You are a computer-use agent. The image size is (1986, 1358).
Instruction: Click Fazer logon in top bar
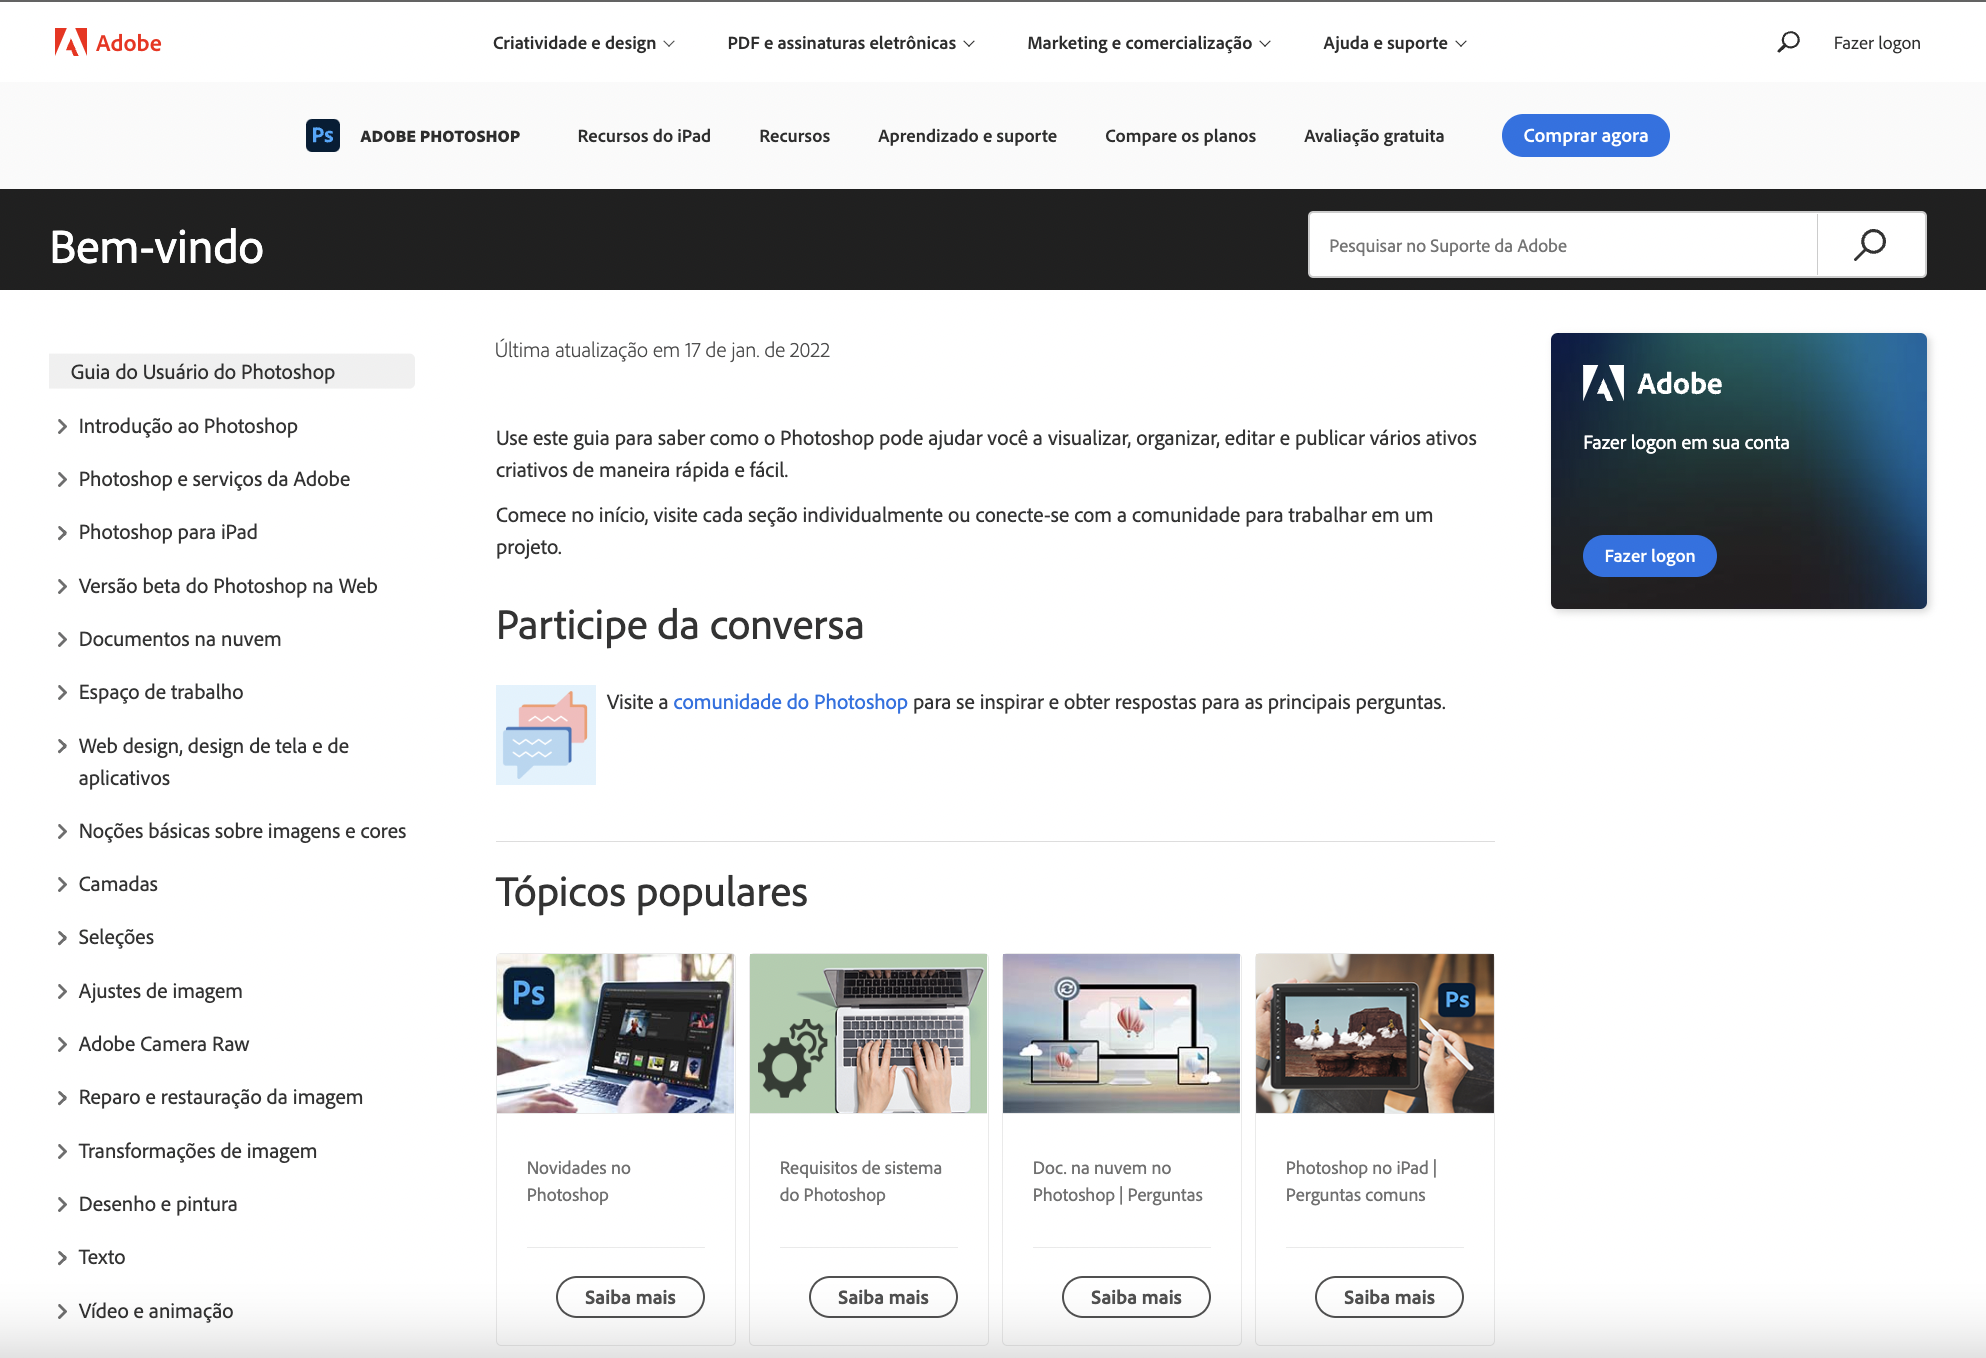click(x=1876, y=43)
